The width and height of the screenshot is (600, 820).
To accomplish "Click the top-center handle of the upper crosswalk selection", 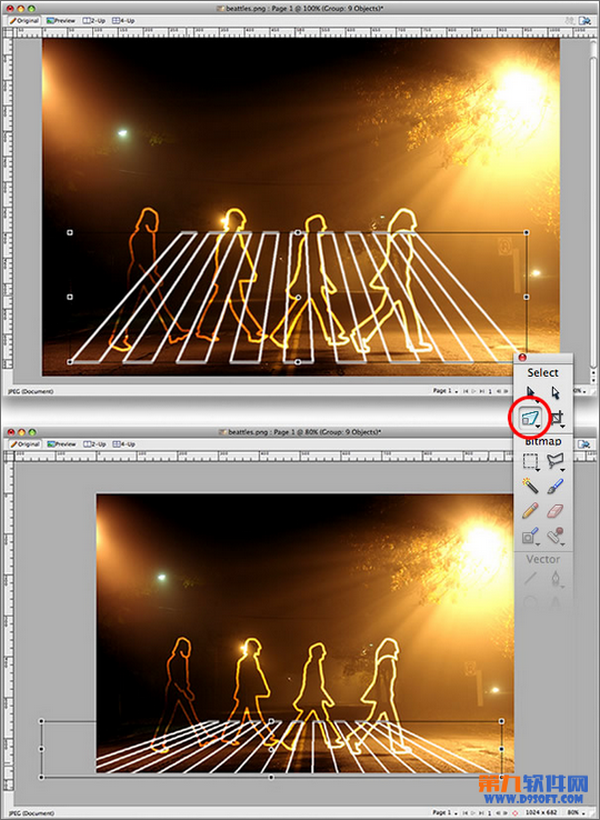I will [298, 232].
